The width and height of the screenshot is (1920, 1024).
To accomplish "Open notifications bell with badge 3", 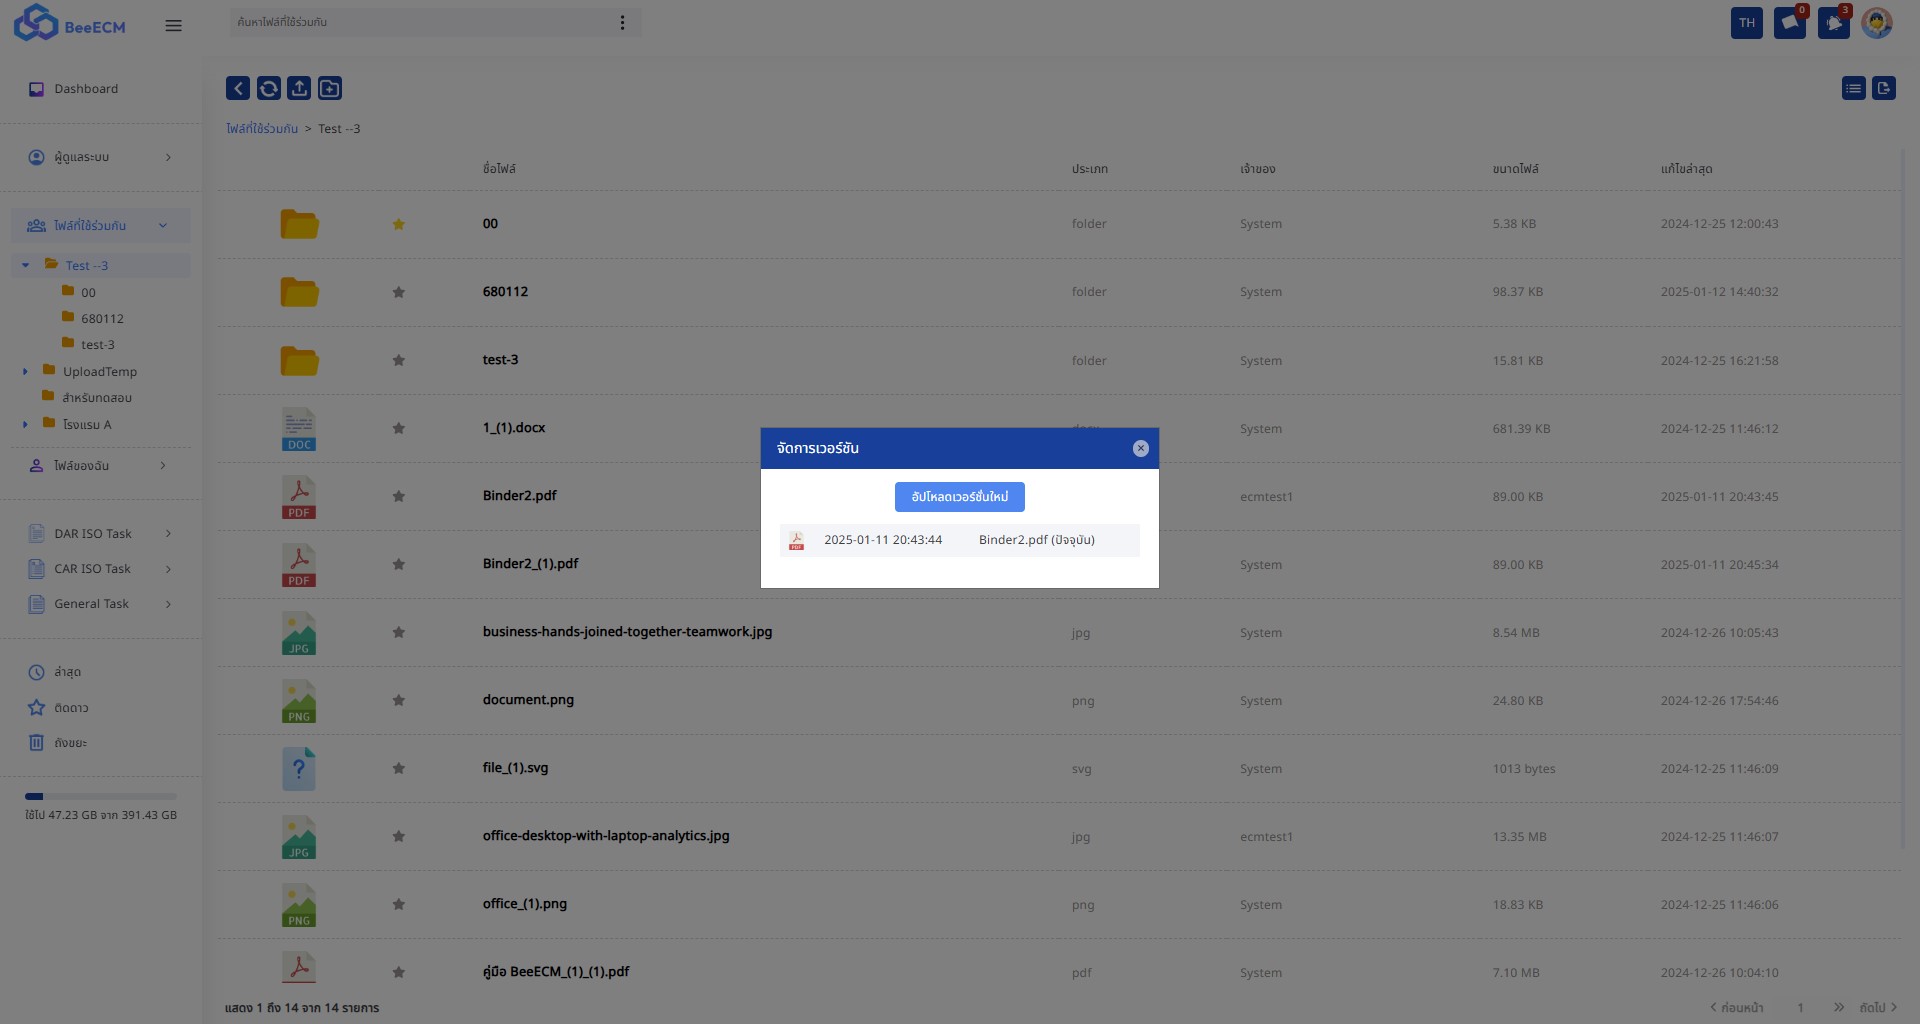I will (x=1834, y=23).
